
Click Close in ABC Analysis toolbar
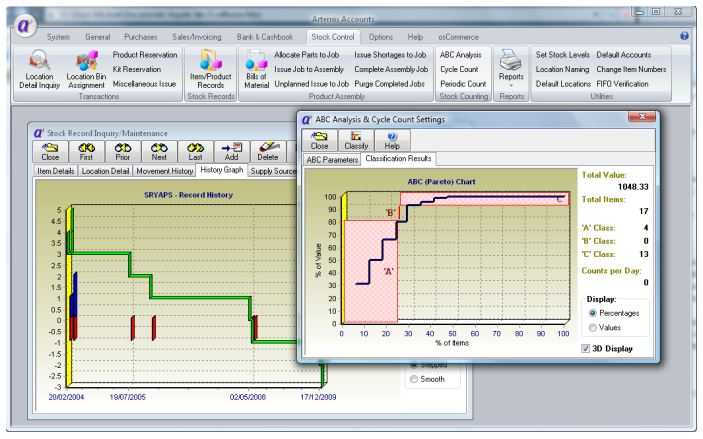319,140
